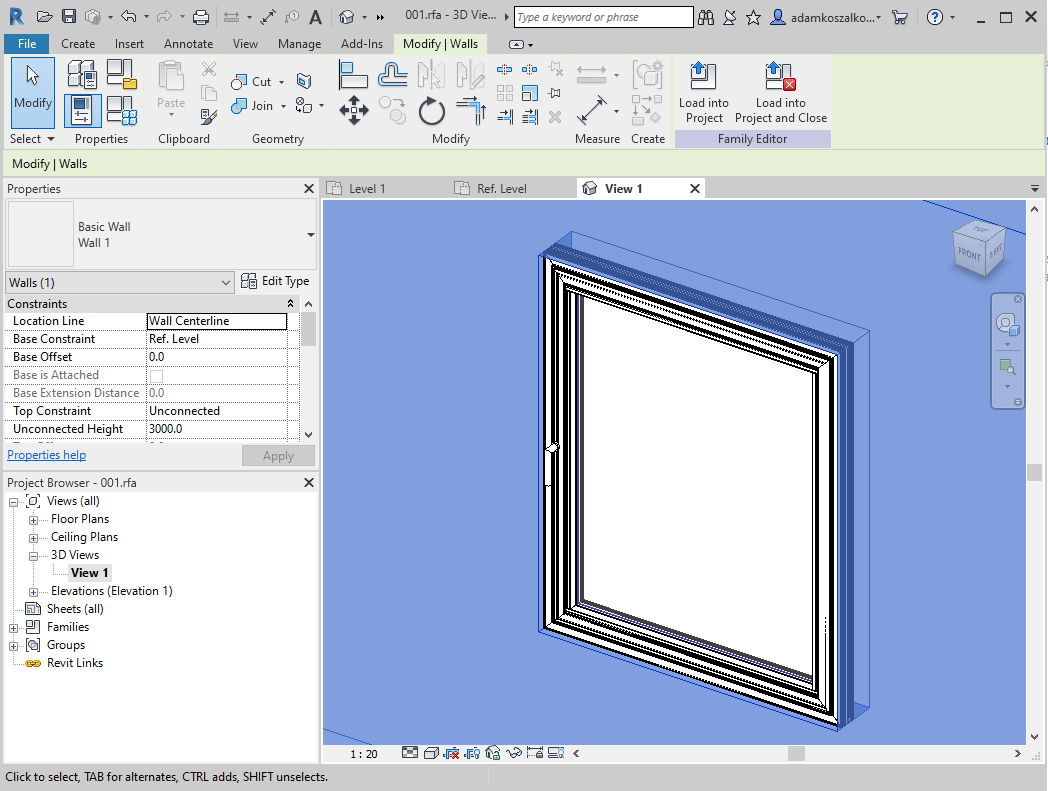Open the Basic Wall type selector dropdown
Screen dimensions: 1048x791
310,235
